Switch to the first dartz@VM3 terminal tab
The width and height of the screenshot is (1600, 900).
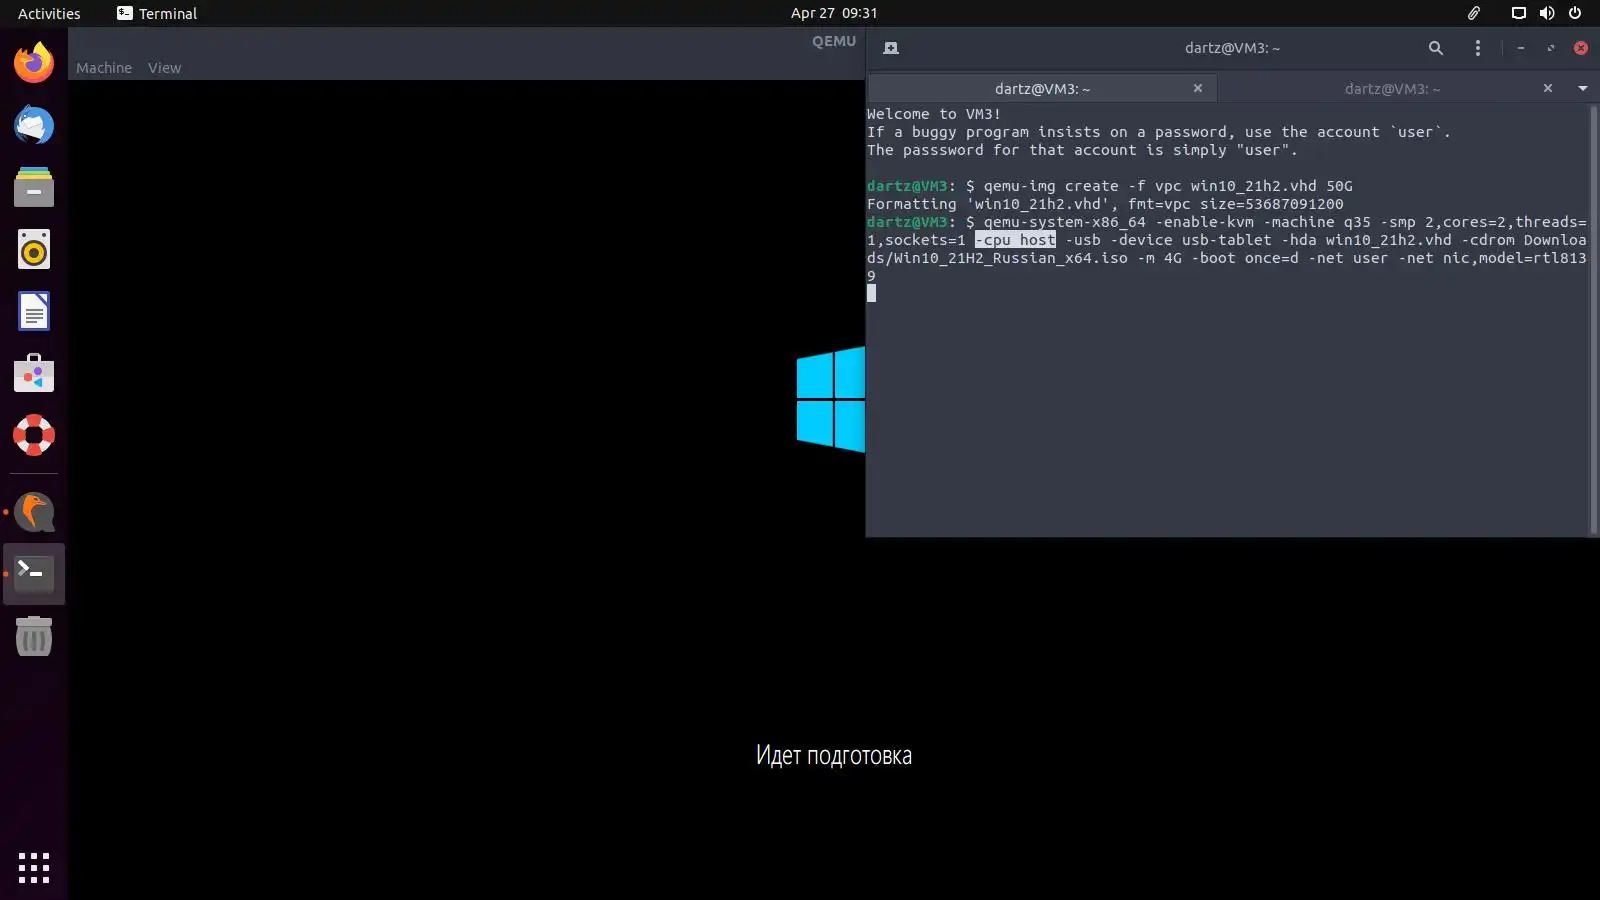1042,88
